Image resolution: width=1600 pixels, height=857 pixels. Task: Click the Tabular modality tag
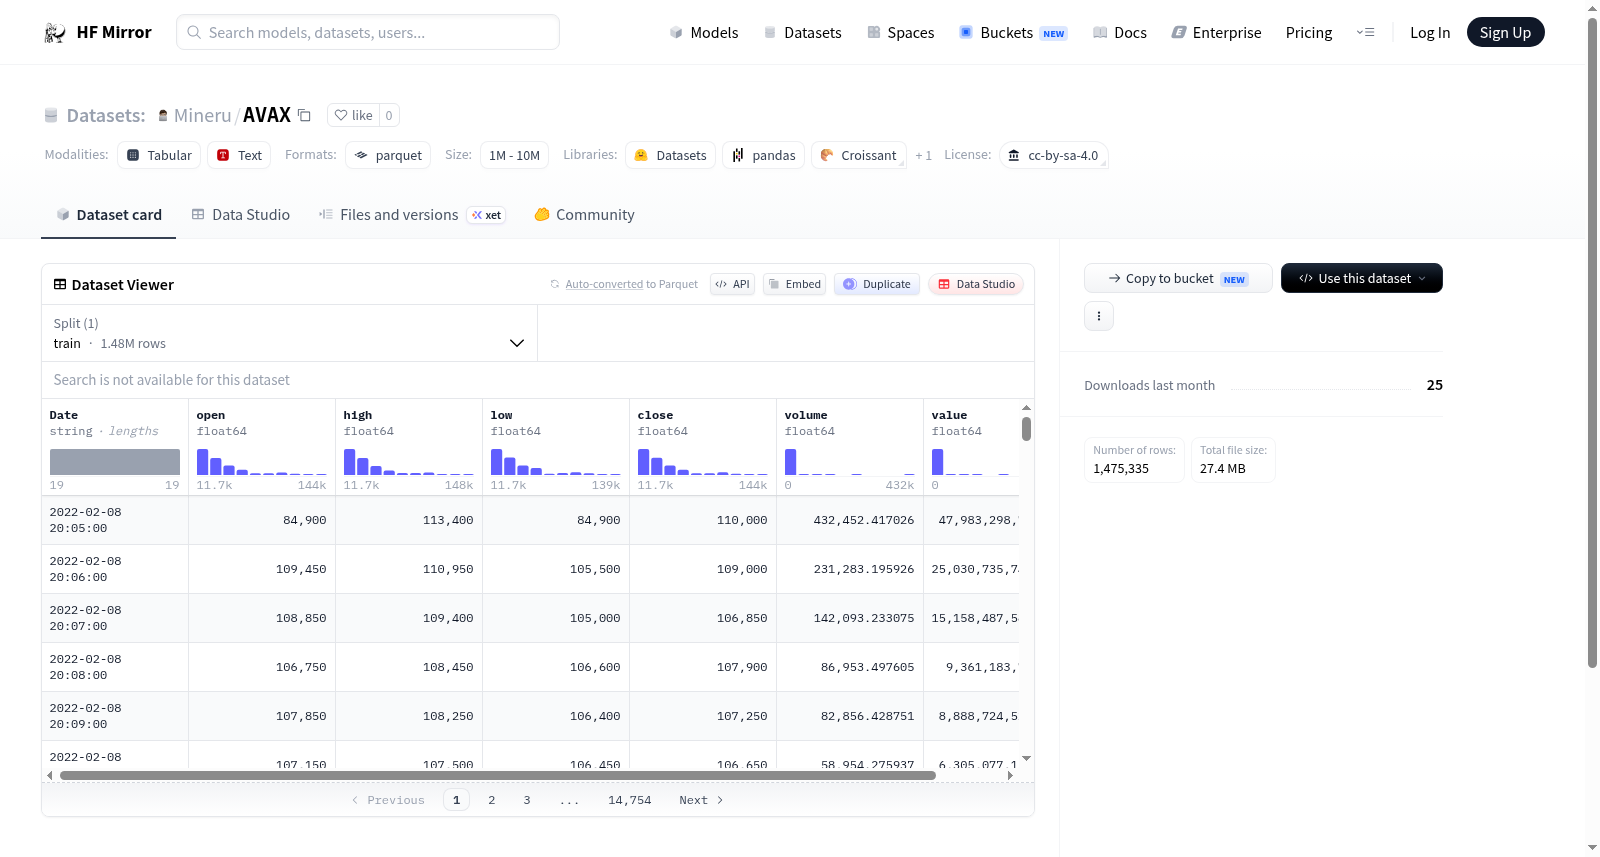tap(159, 155)
